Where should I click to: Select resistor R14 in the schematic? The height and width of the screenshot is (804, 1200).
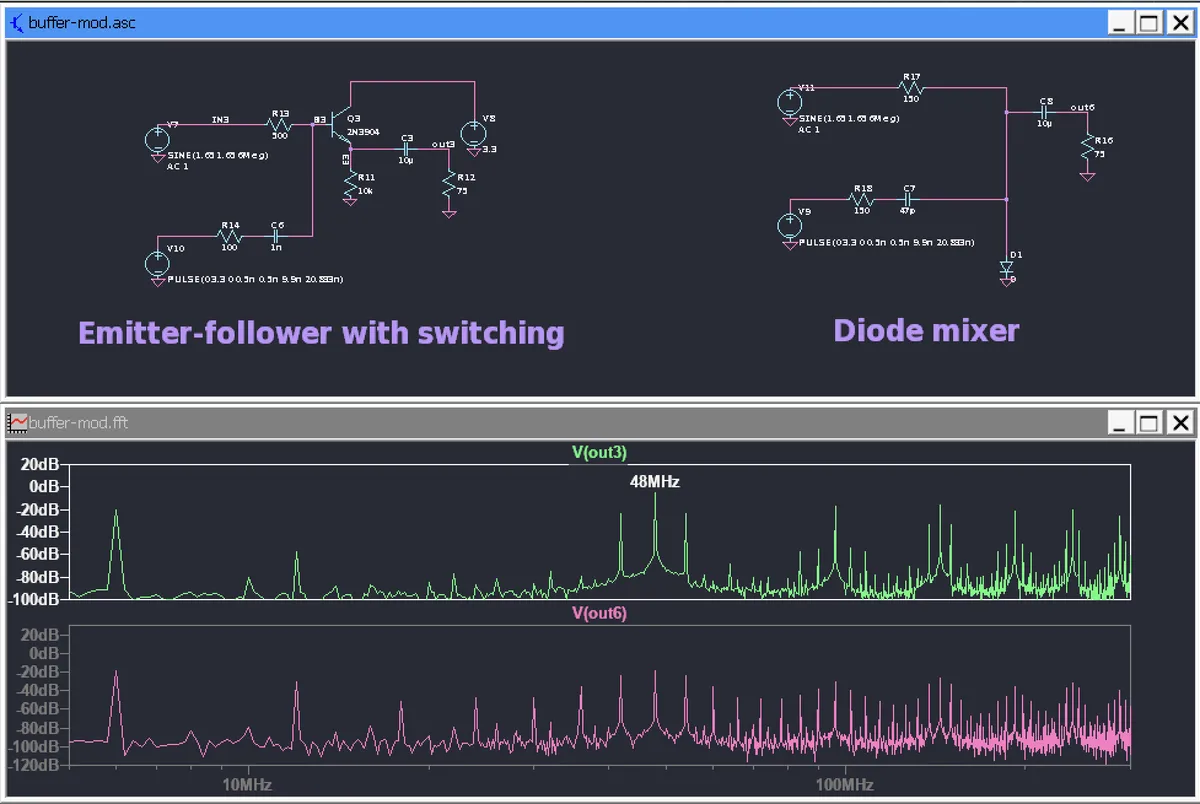[229, 236]
